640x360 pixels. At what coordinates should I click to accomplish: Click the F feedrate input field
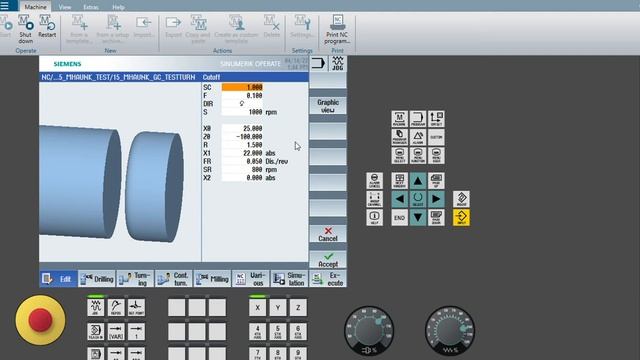[242, 96]
